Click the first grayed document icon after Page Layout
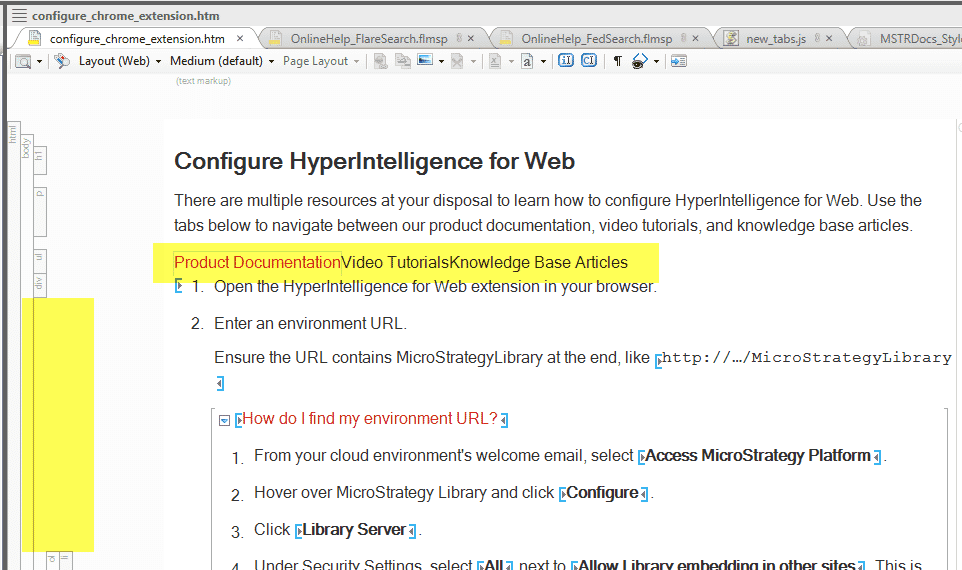This screenshot has height=570, width=962. tap(380, 61)
